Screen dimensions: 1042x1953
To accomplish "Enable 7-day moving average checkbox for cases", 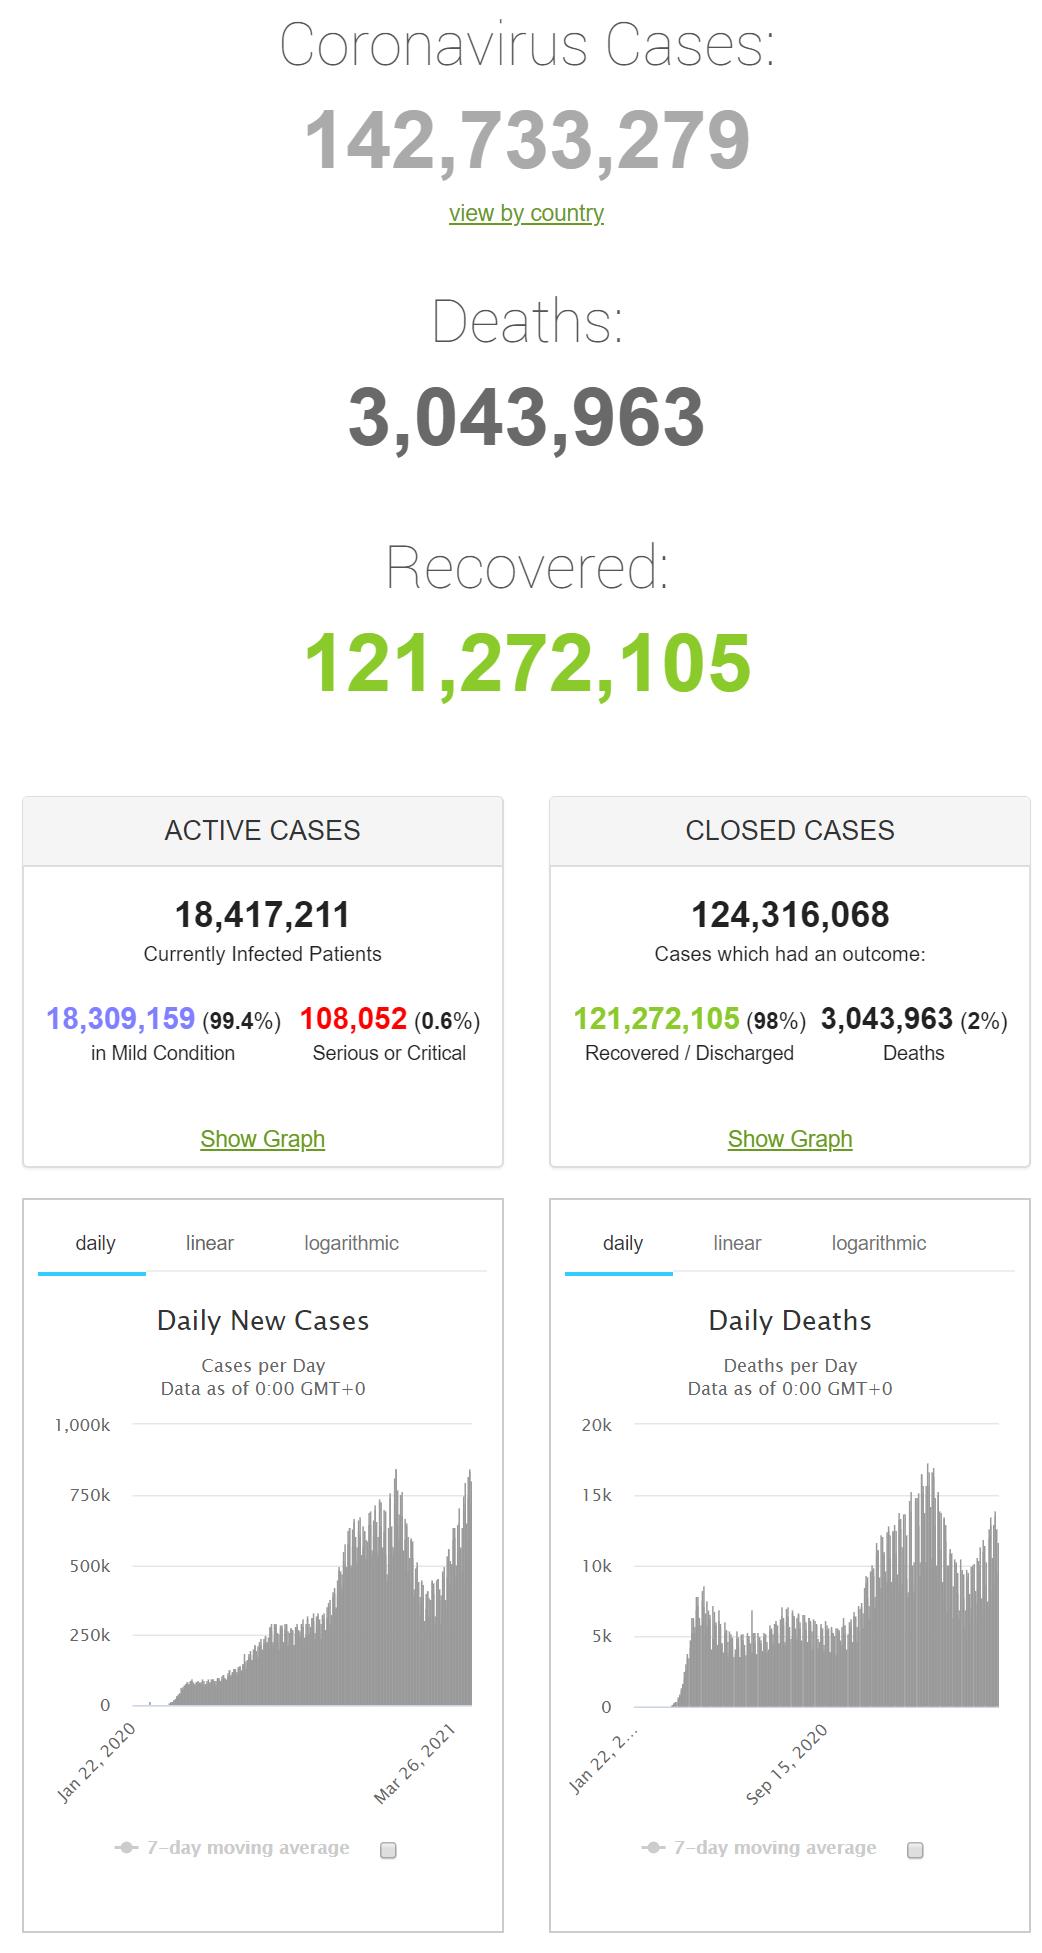I will pyautogui.click(x=388, y=1850).
